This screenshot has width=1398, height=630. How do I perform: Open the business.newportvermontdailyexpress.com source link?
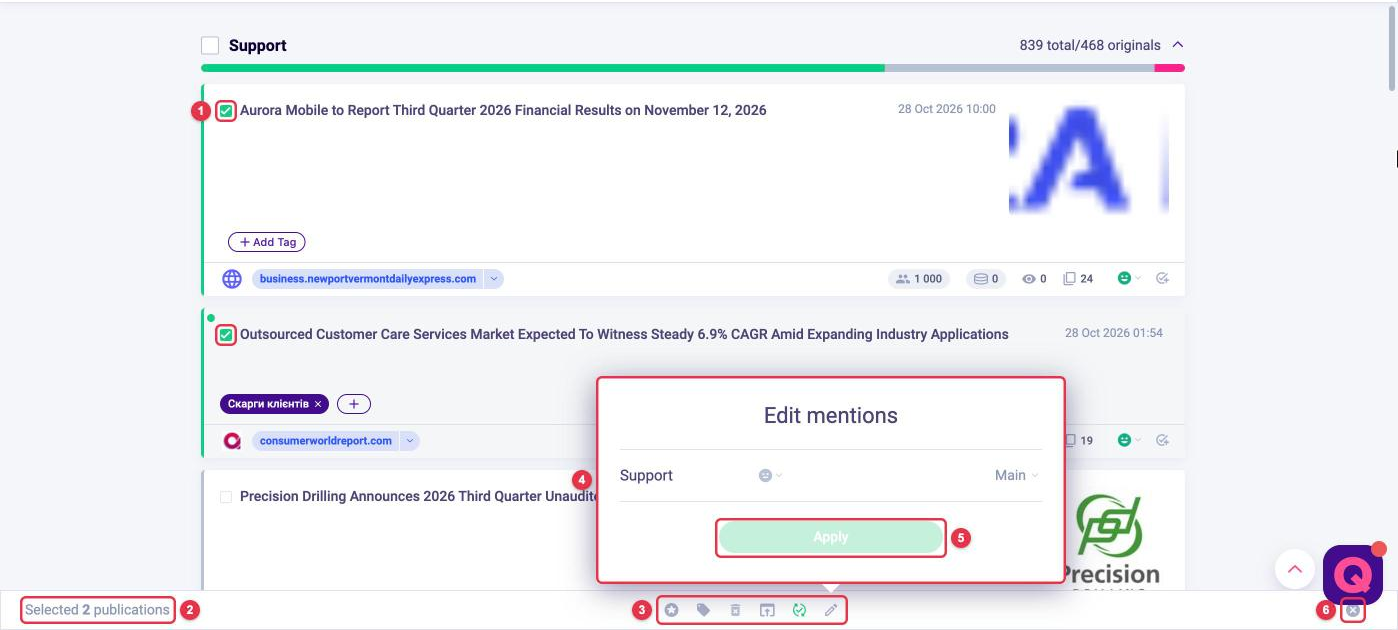coord(368,279)
